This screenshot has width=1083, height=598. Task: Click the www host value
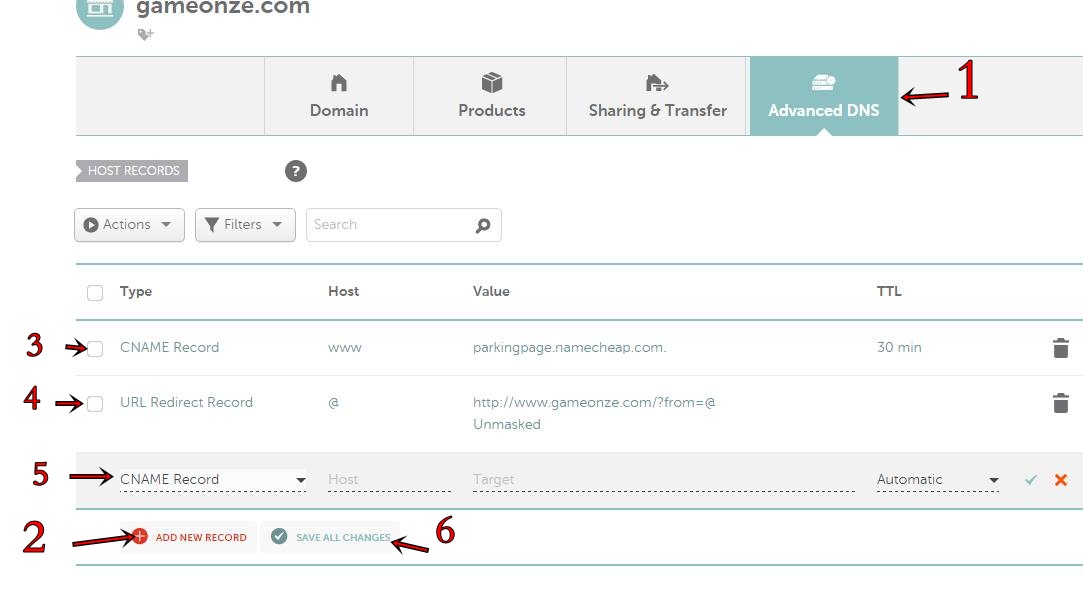pos(345,348)
